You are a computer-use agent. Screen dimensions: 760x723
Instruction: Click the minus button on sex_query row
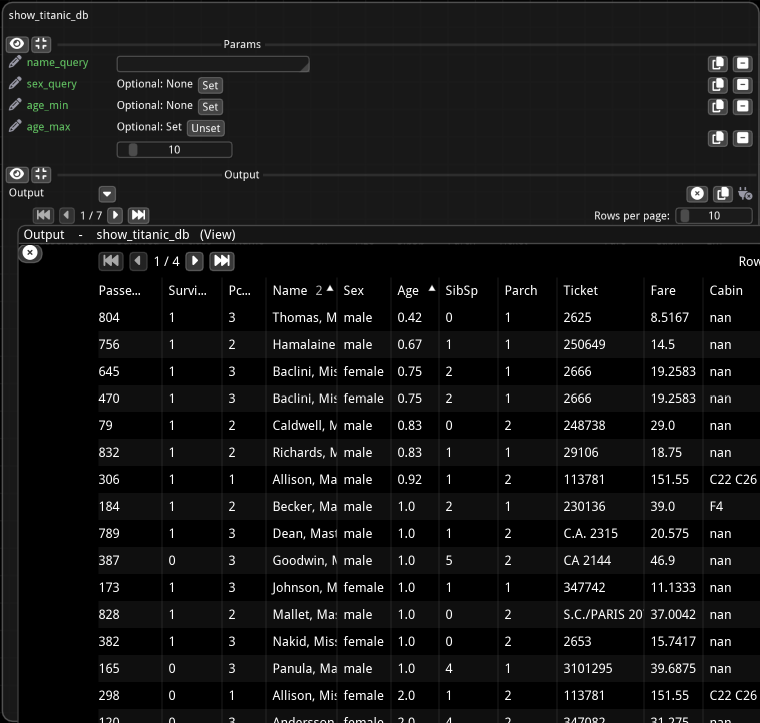pyautogui.click(x=742, y=85)
